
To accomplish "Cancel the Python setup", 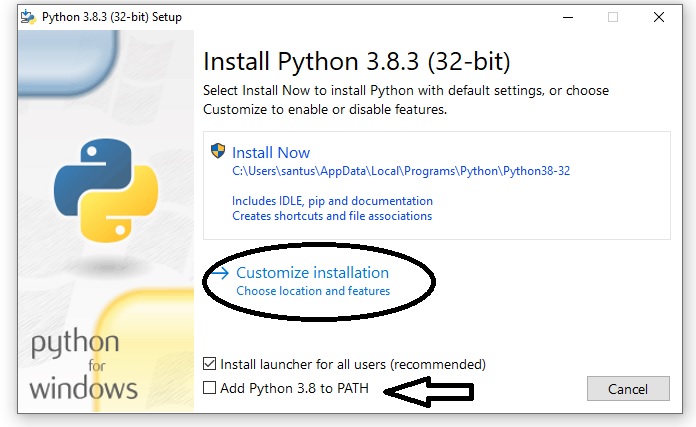I will [x=628, y=389].
